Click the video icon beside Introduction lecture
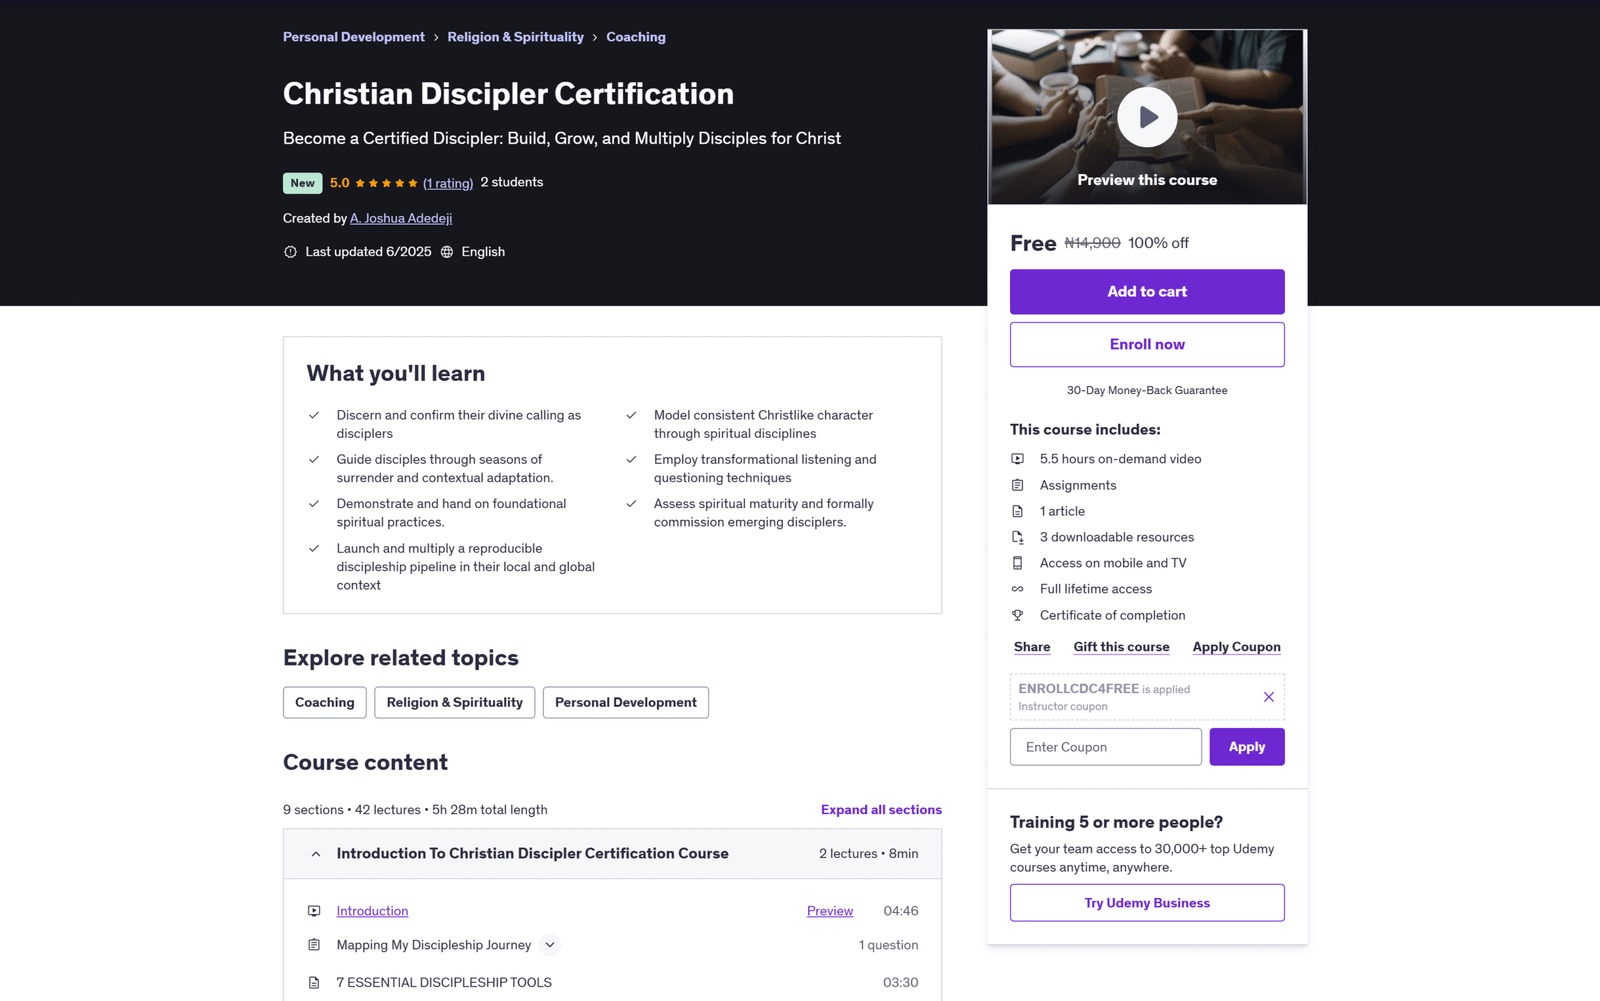The image size is (1600, 1001). (314, 911)
